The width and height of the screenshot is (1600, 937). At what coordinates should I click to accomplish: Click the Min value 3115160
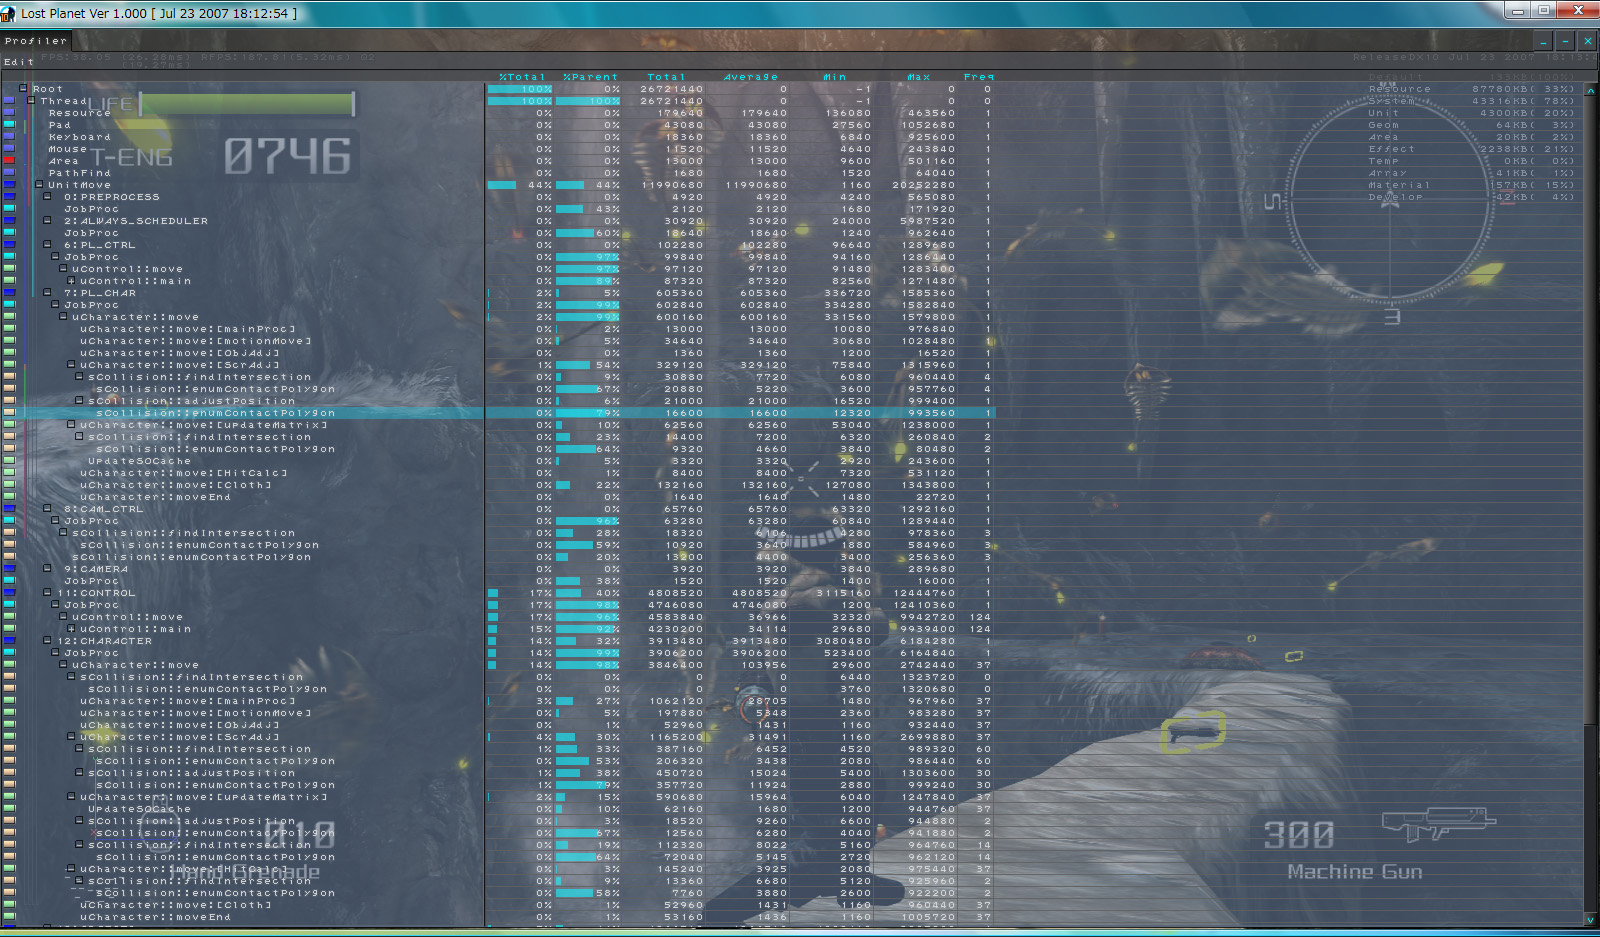pyautogui.click(x=844, y=593)
